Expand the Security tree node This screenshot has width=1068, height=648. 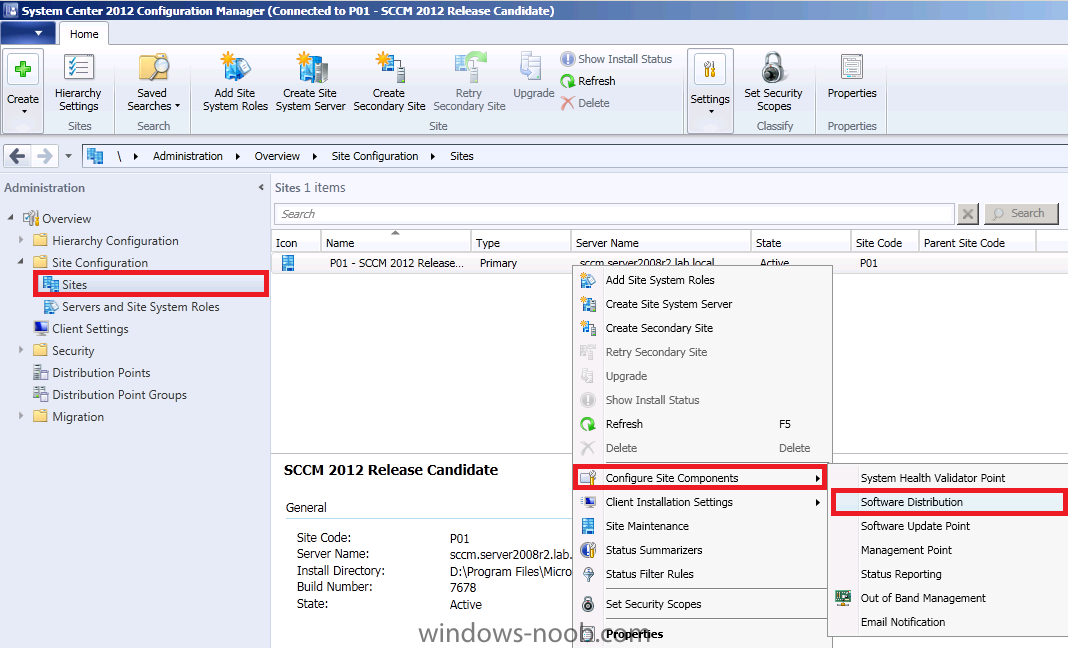pos(20,350)
